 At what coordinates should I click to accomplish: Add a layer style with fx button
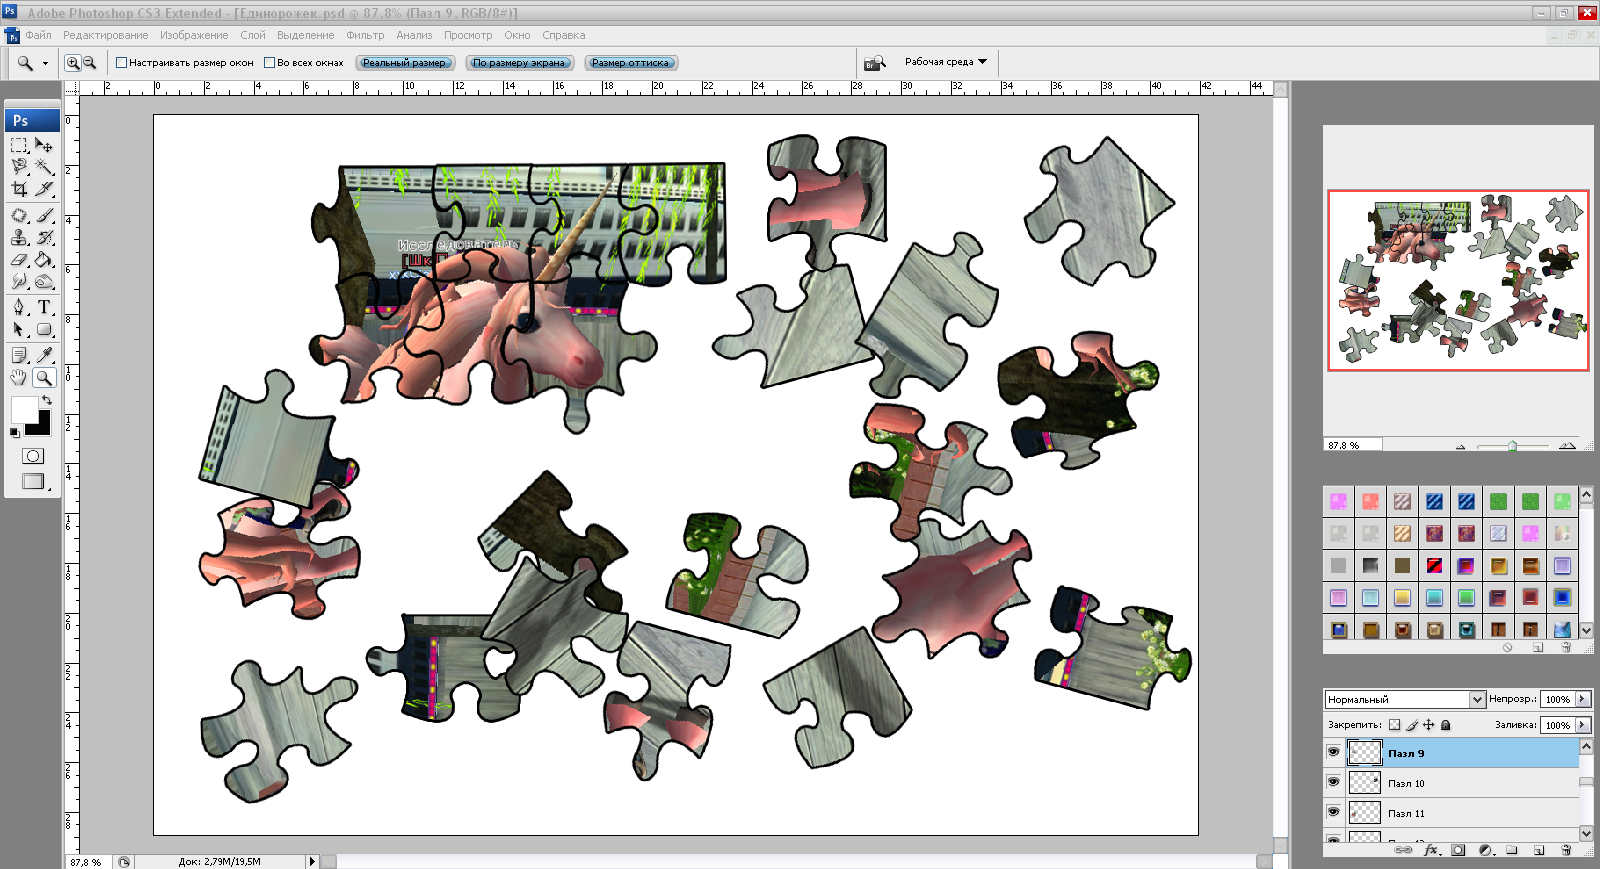(1431, 850)
